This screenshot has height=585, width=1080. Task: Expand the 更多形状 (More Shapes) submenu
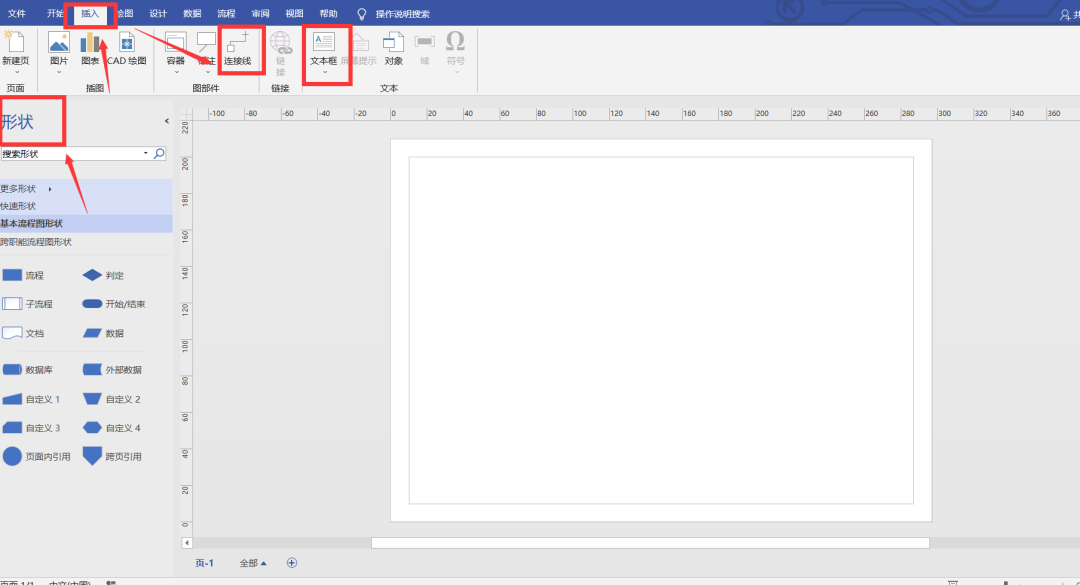click(x=50, y=188)
